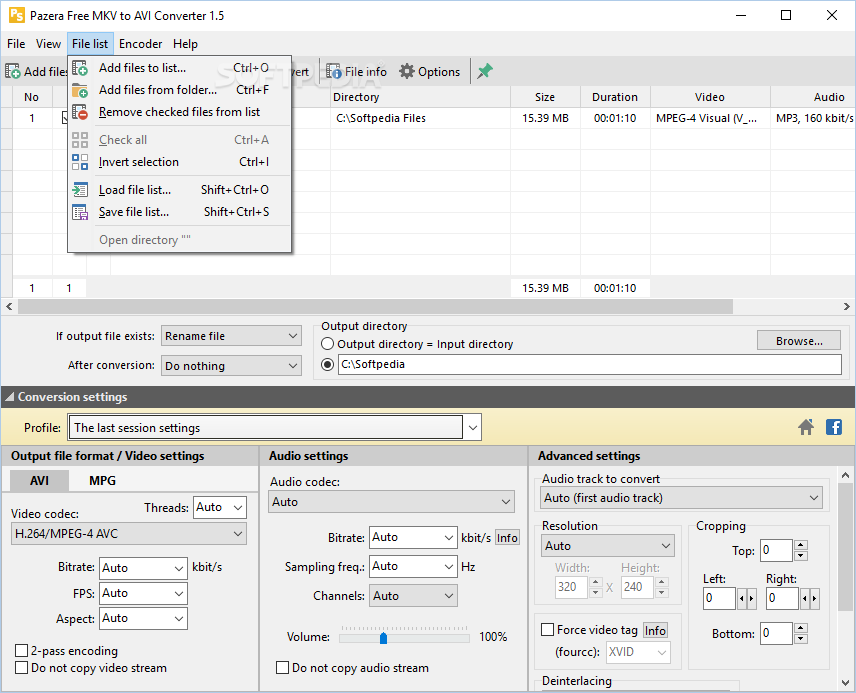Viewport: 856px width, 693px height.
Task: Check Do not copy video stream
Action: [22, 667]
